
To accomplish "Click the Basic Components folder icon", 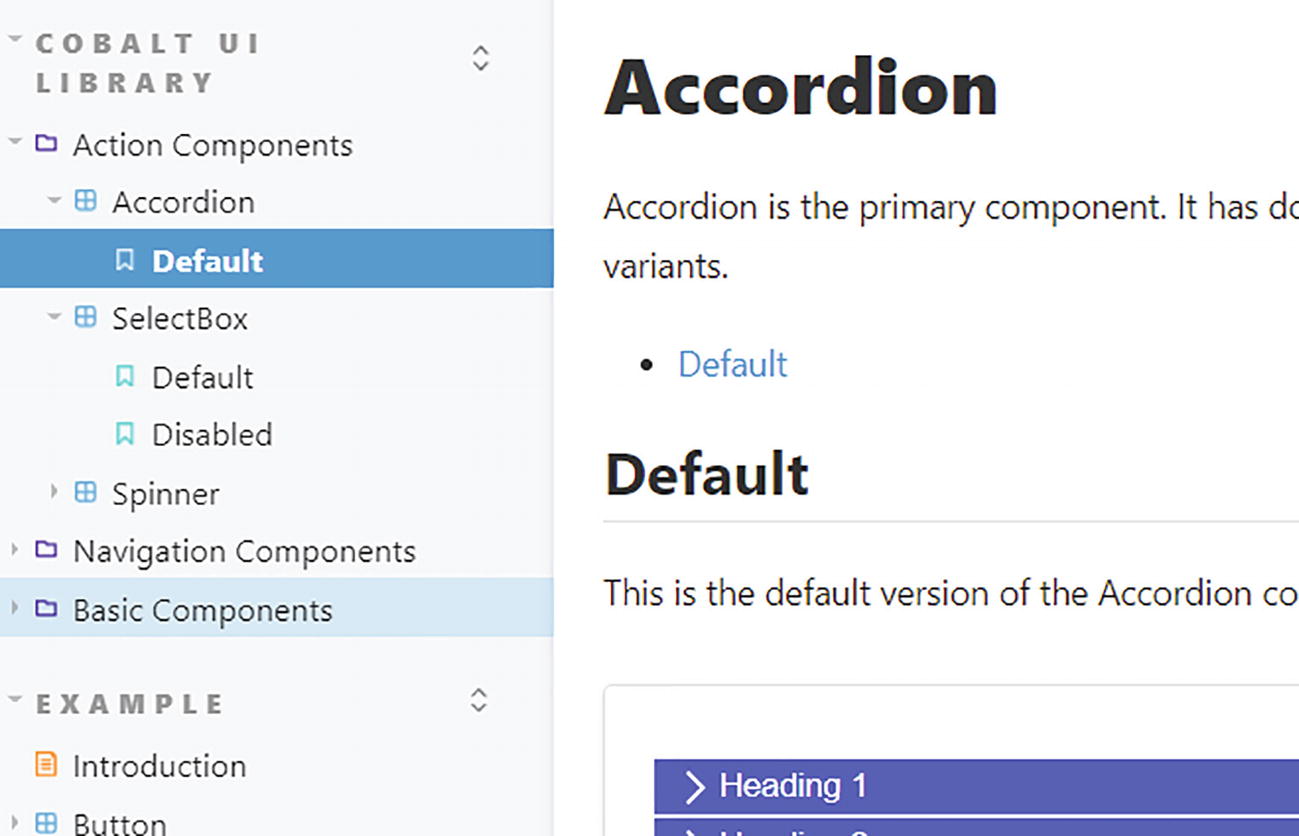I will click(46, 608).
